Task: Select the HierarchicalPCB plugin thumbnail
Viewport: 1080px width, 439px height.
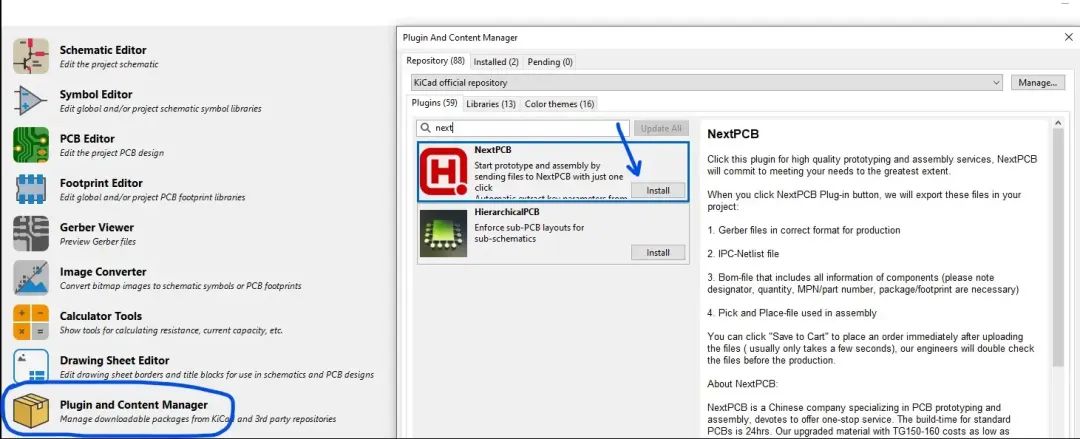Action: (x=444, y=233)
